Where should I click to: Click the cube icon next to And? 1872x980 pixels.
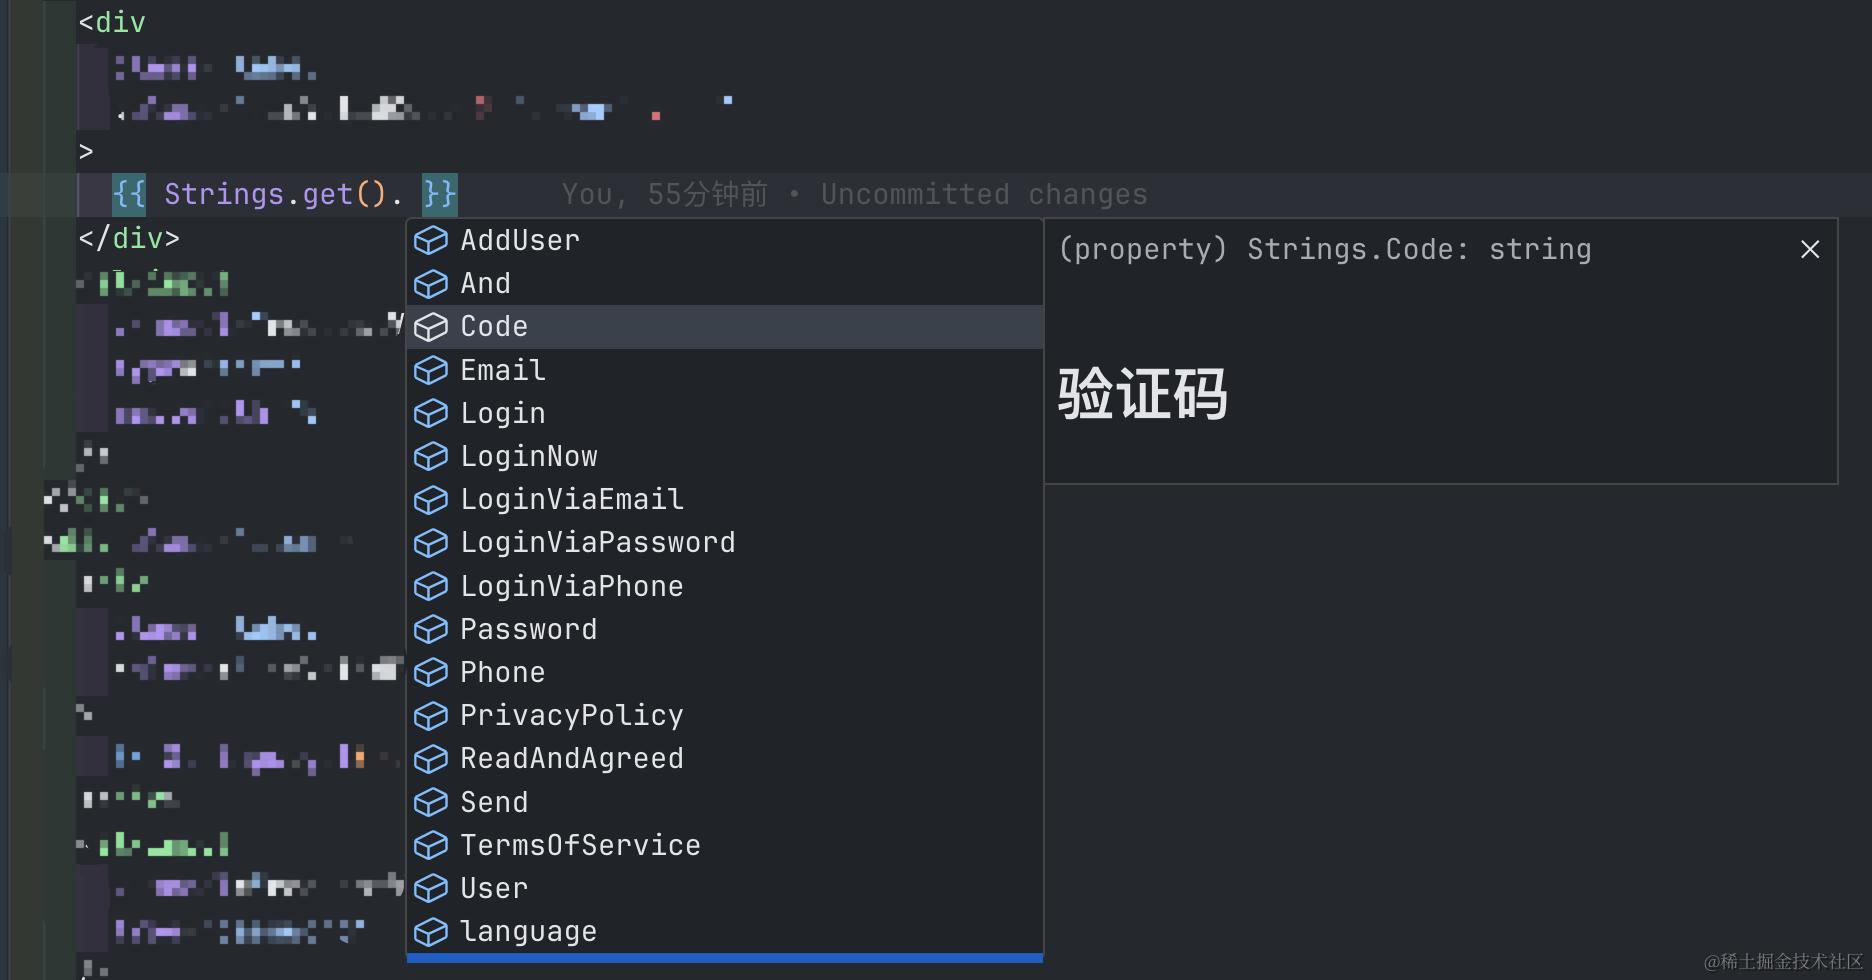pos(431,284)
